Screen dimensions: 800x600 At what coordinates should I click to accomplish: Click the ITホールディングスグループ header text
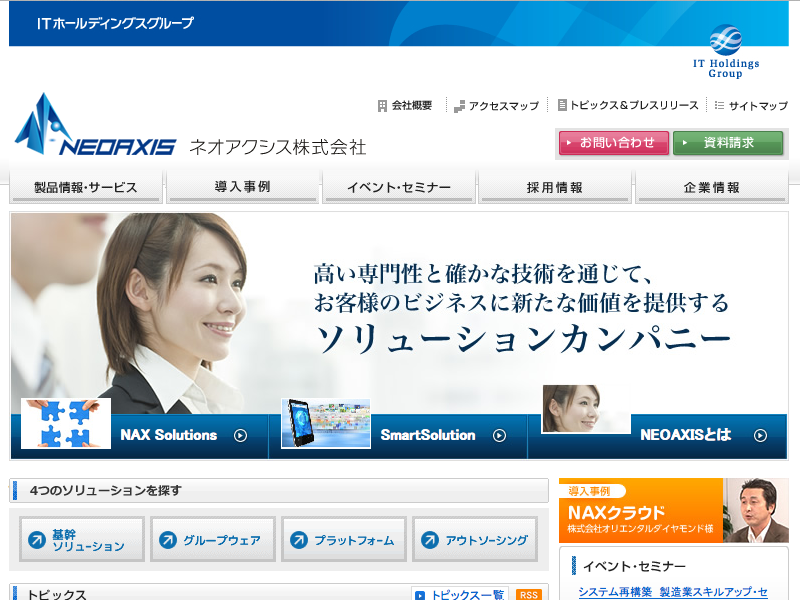(115, 23)
